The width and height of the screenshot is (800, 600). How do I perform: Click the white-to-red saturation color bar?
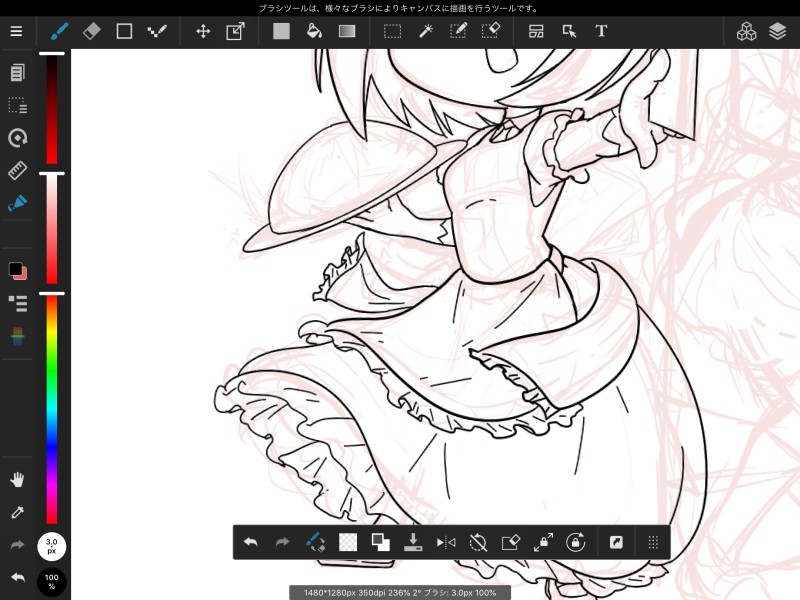(x=52, y=229)
